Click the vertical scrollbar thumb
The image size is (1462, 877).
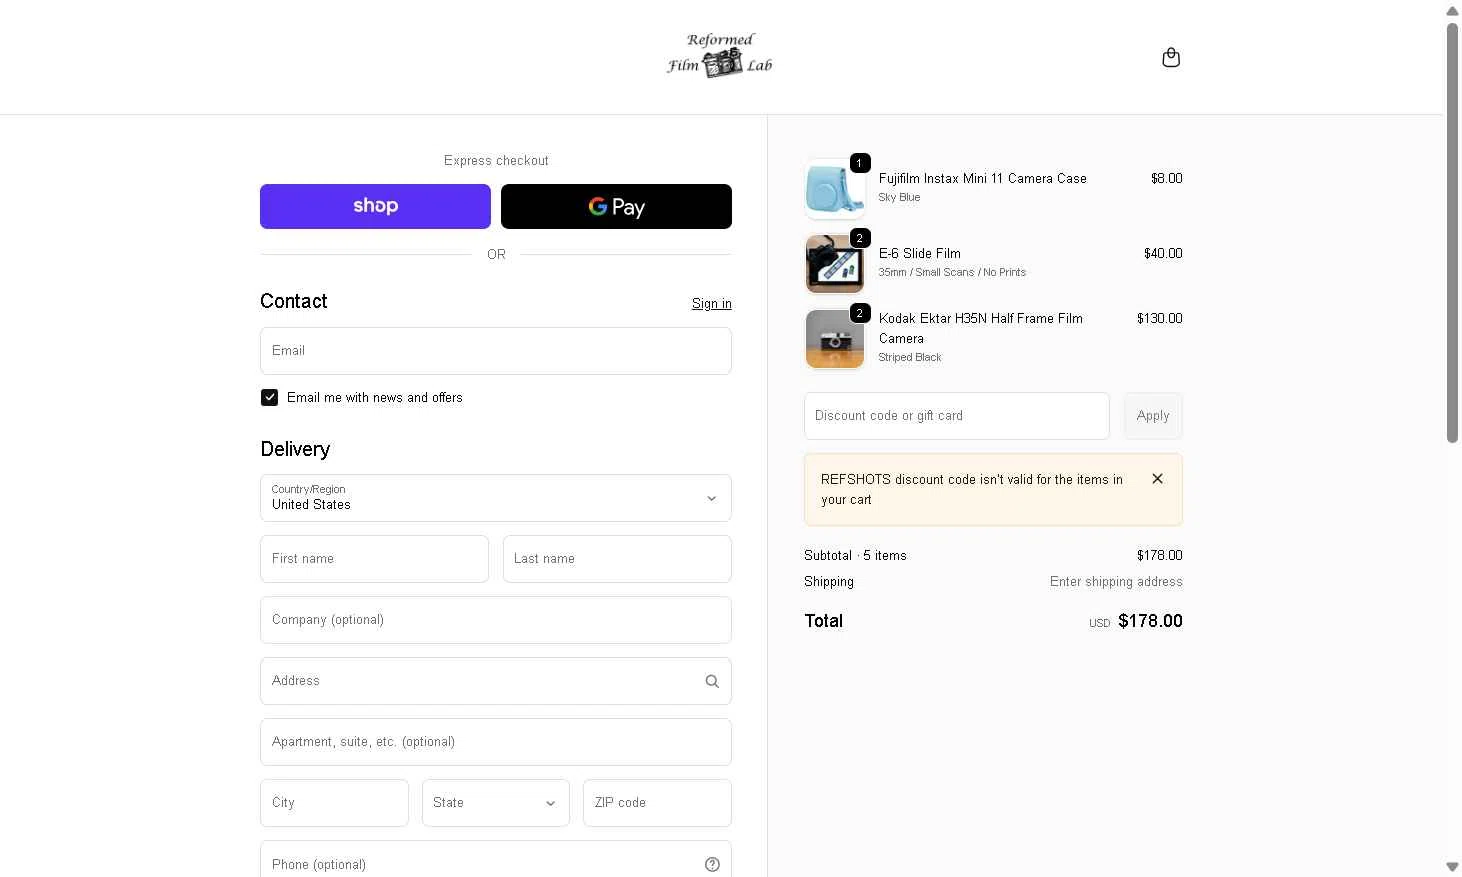tap(1452, 232)
